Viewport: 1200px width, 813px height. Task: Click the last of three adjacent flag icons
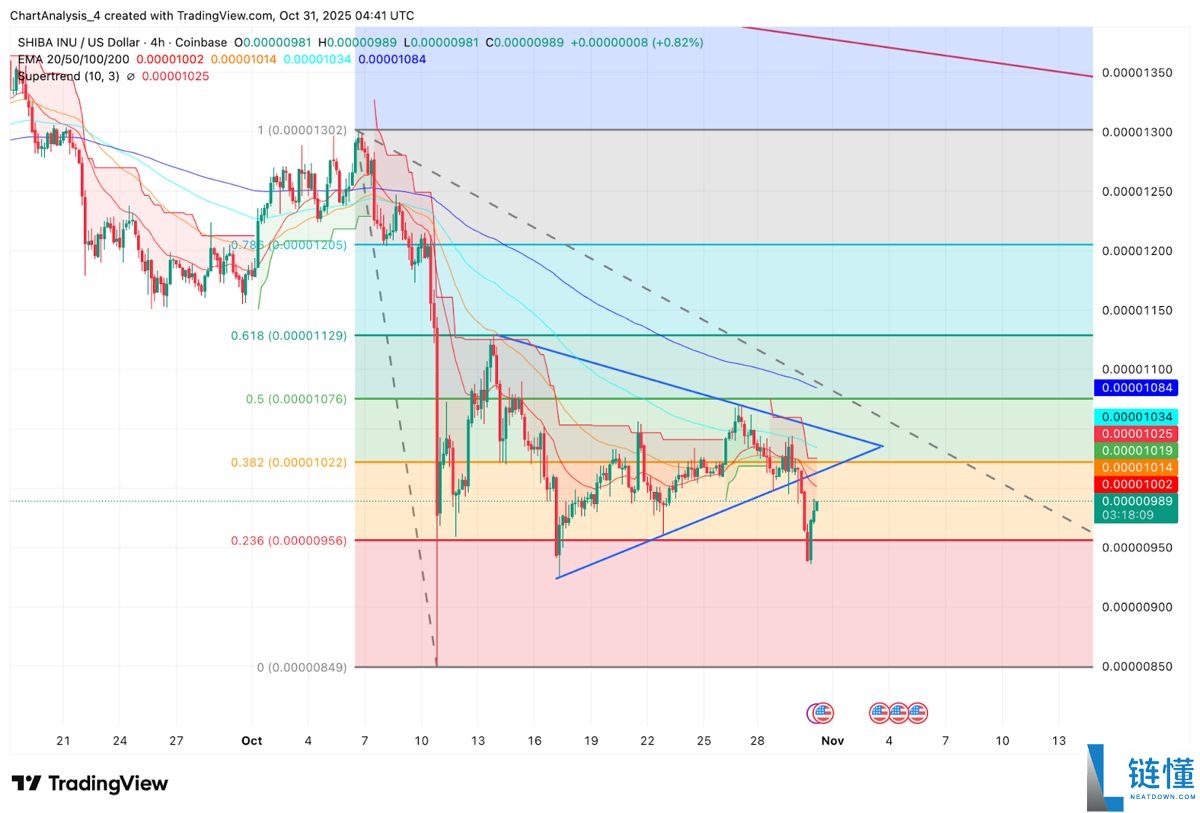click(x=916, y=713)
